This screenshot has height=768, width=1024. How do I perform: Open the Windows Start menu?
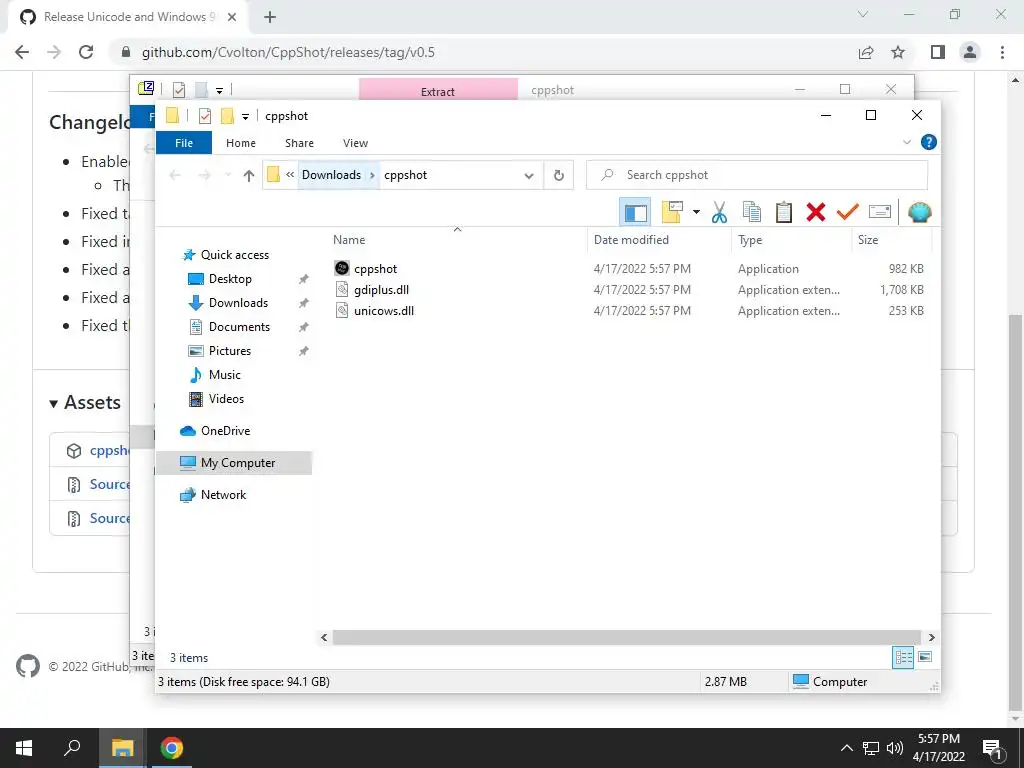[24, 748]
